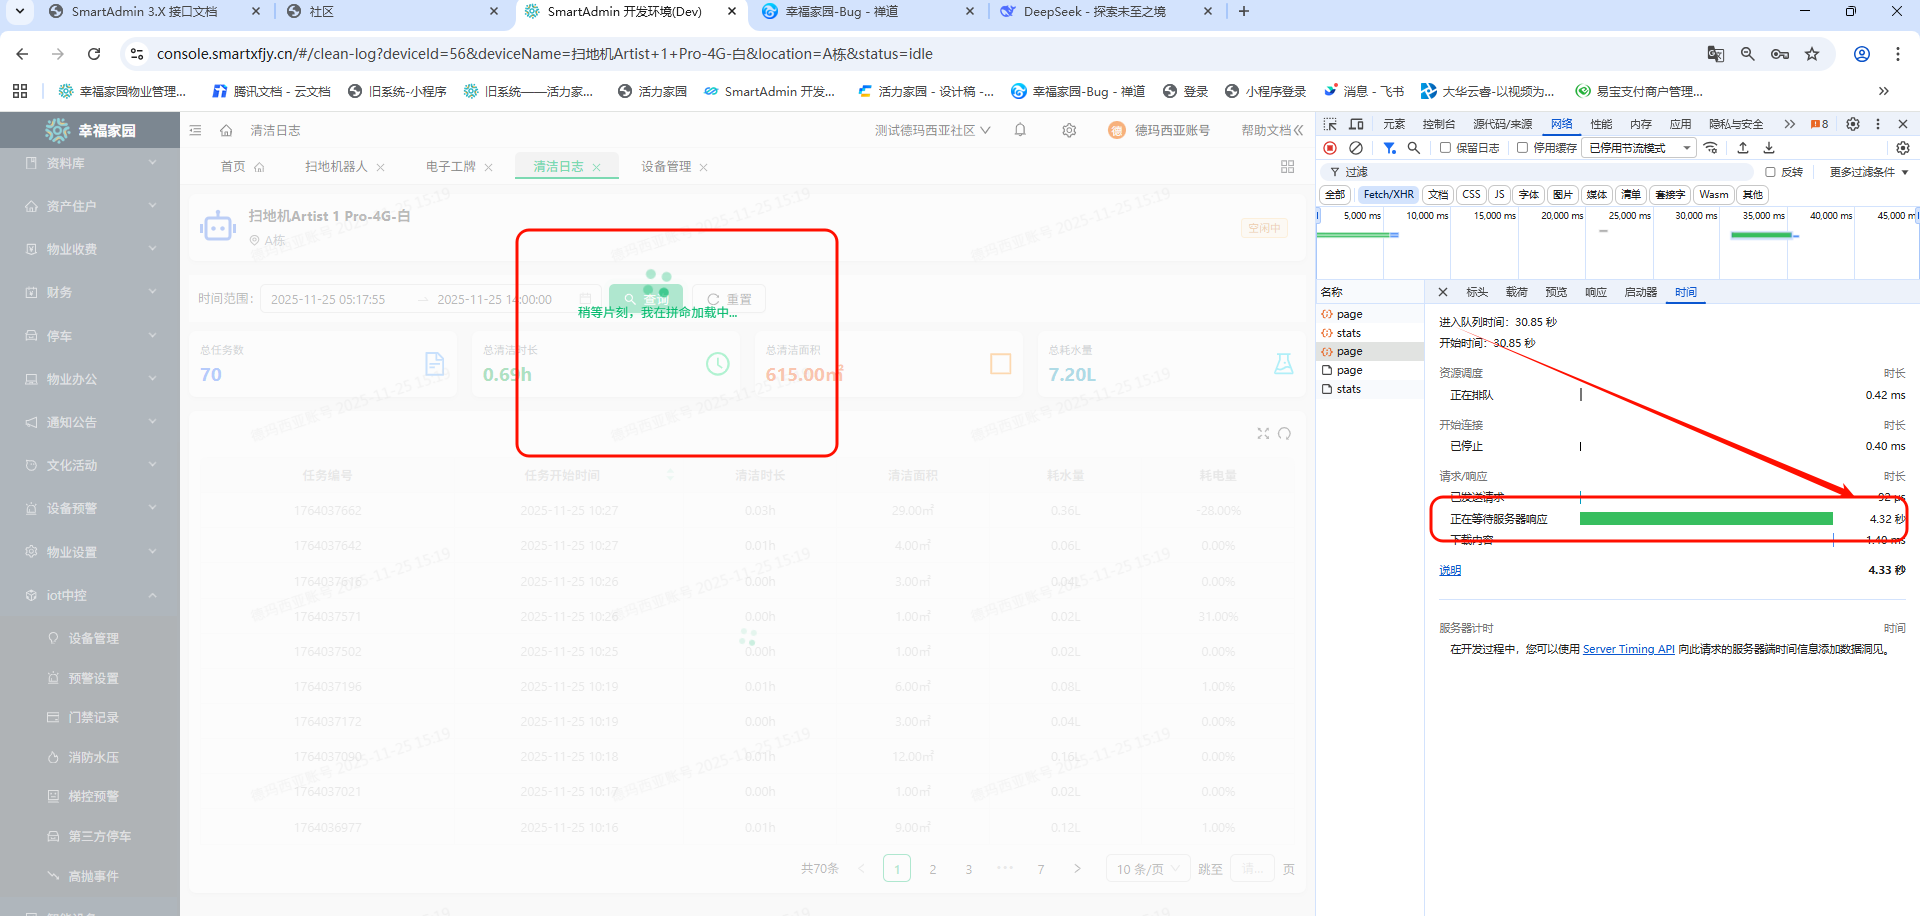1920x916 pixels.
Task: Open the inspect element picker tool
Action: point(1330,124)
